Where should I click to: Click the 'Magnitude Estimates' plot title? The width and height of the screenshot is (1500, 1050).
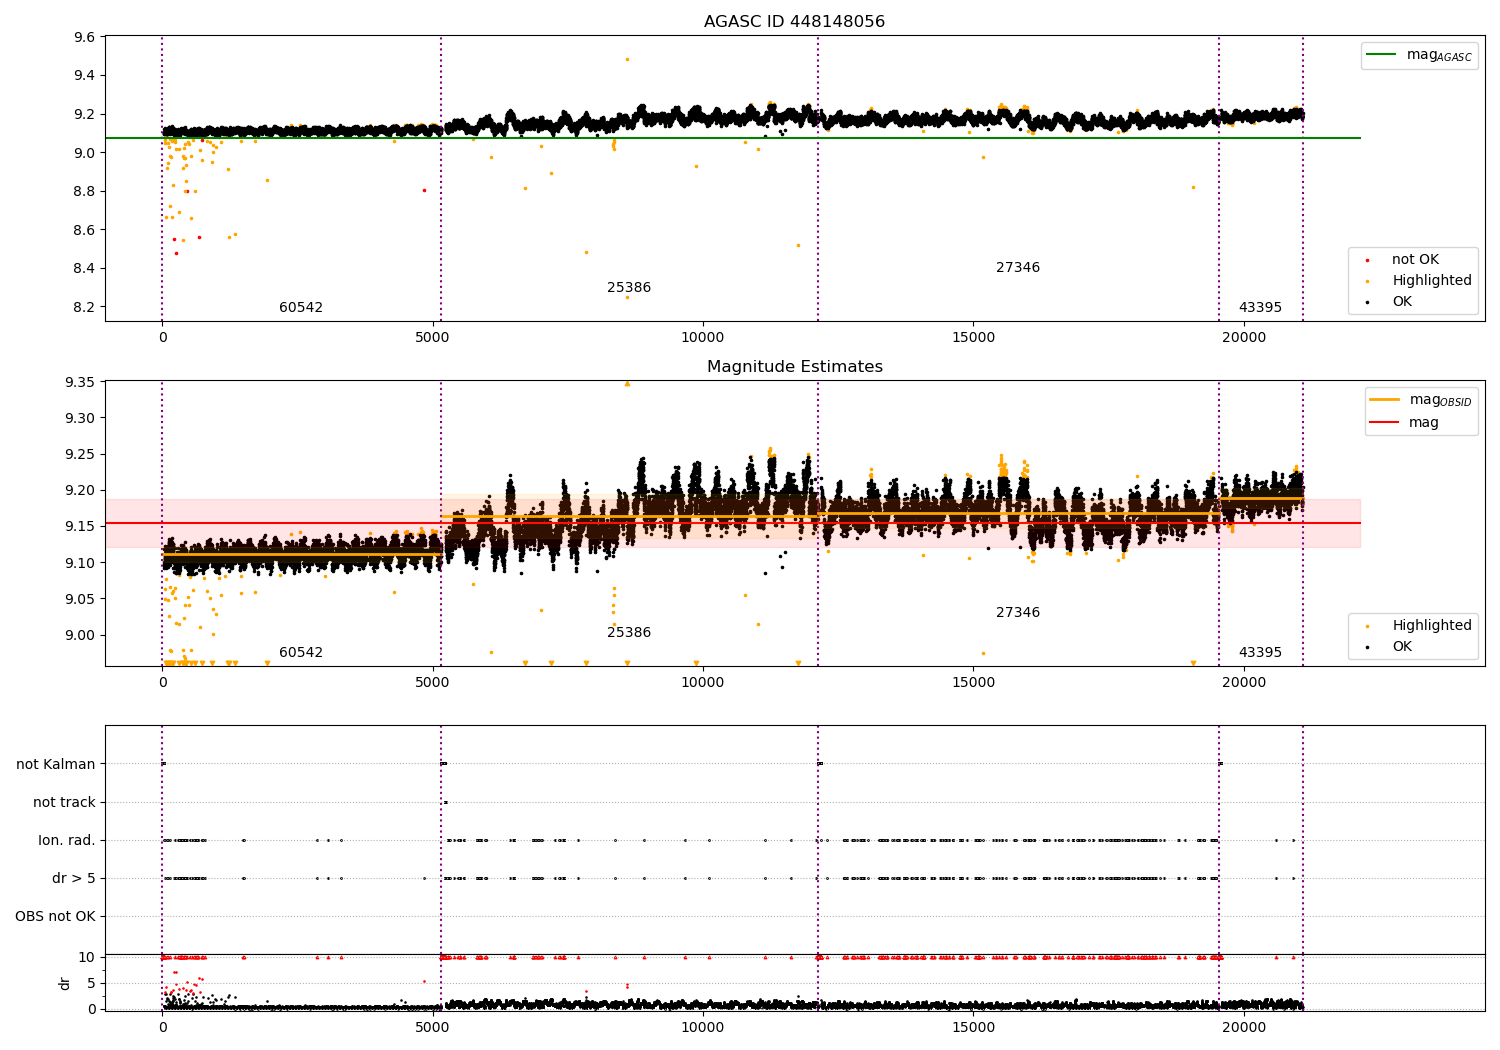pyautogui.click(x=794, y=367)
